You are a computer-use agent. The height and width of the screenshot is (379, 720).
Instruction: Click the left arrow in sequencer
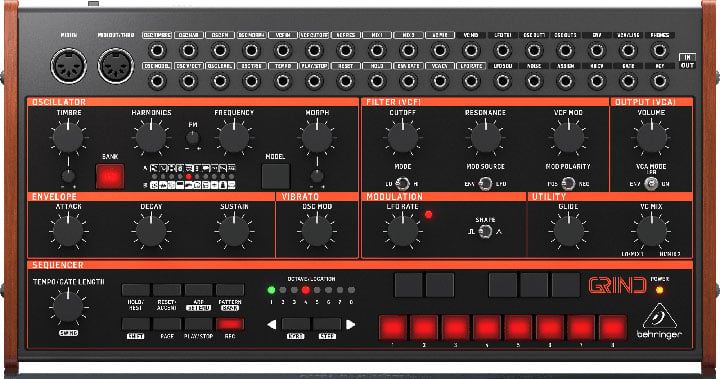(x=271, y=324)
